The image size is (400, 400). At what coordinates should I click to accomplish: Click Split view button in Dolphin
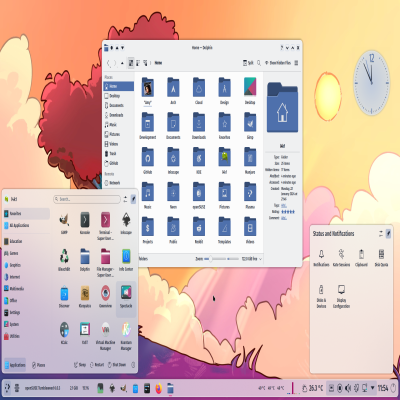click(249, 63)
